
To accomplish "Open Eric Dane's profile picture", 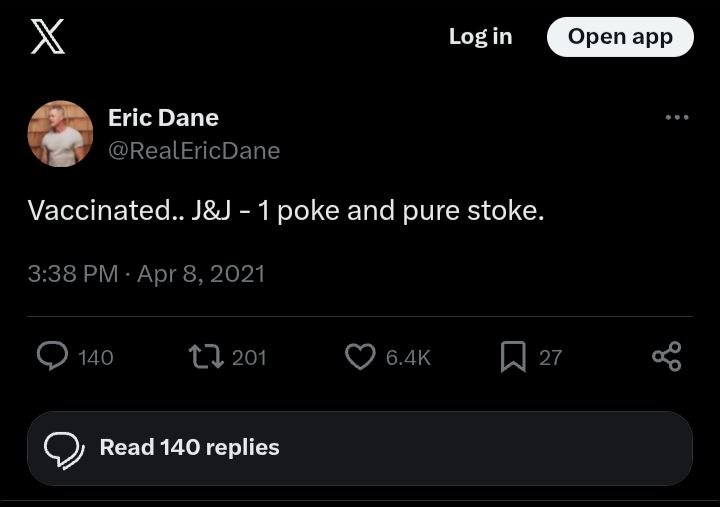I will (x=61, y=133).
